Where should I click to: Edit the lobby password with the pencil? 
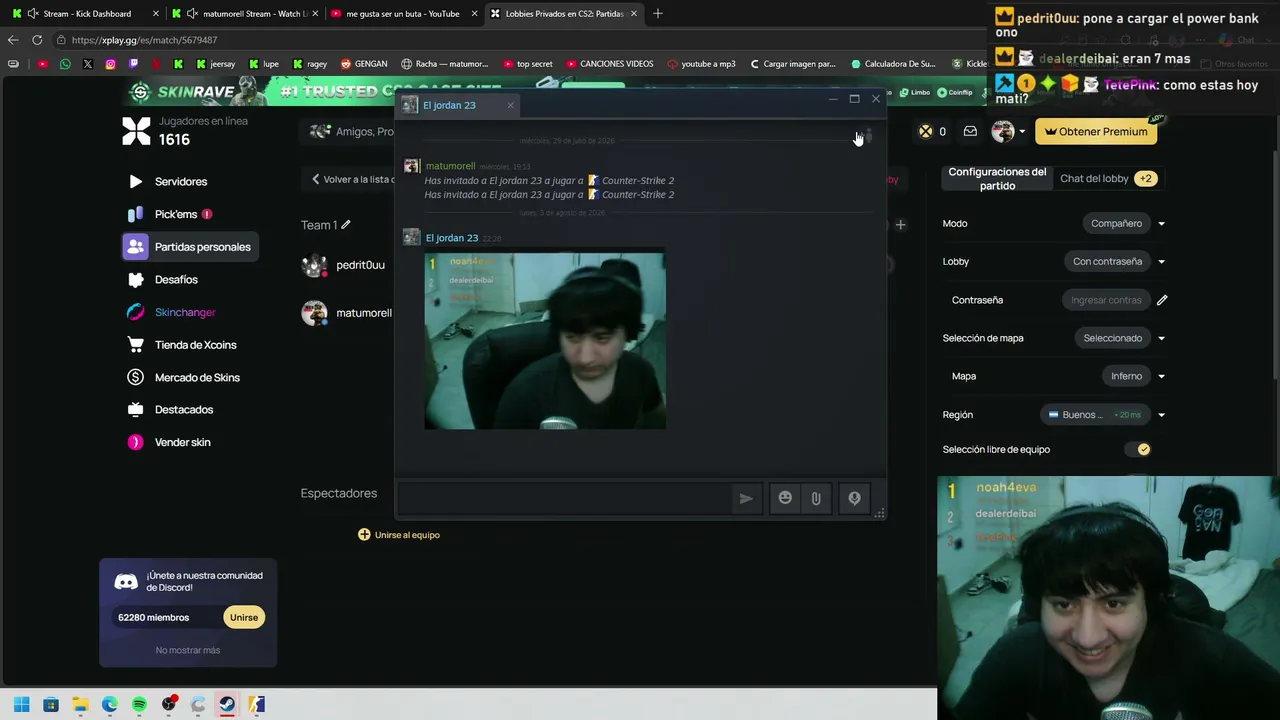coord(1162,300)
